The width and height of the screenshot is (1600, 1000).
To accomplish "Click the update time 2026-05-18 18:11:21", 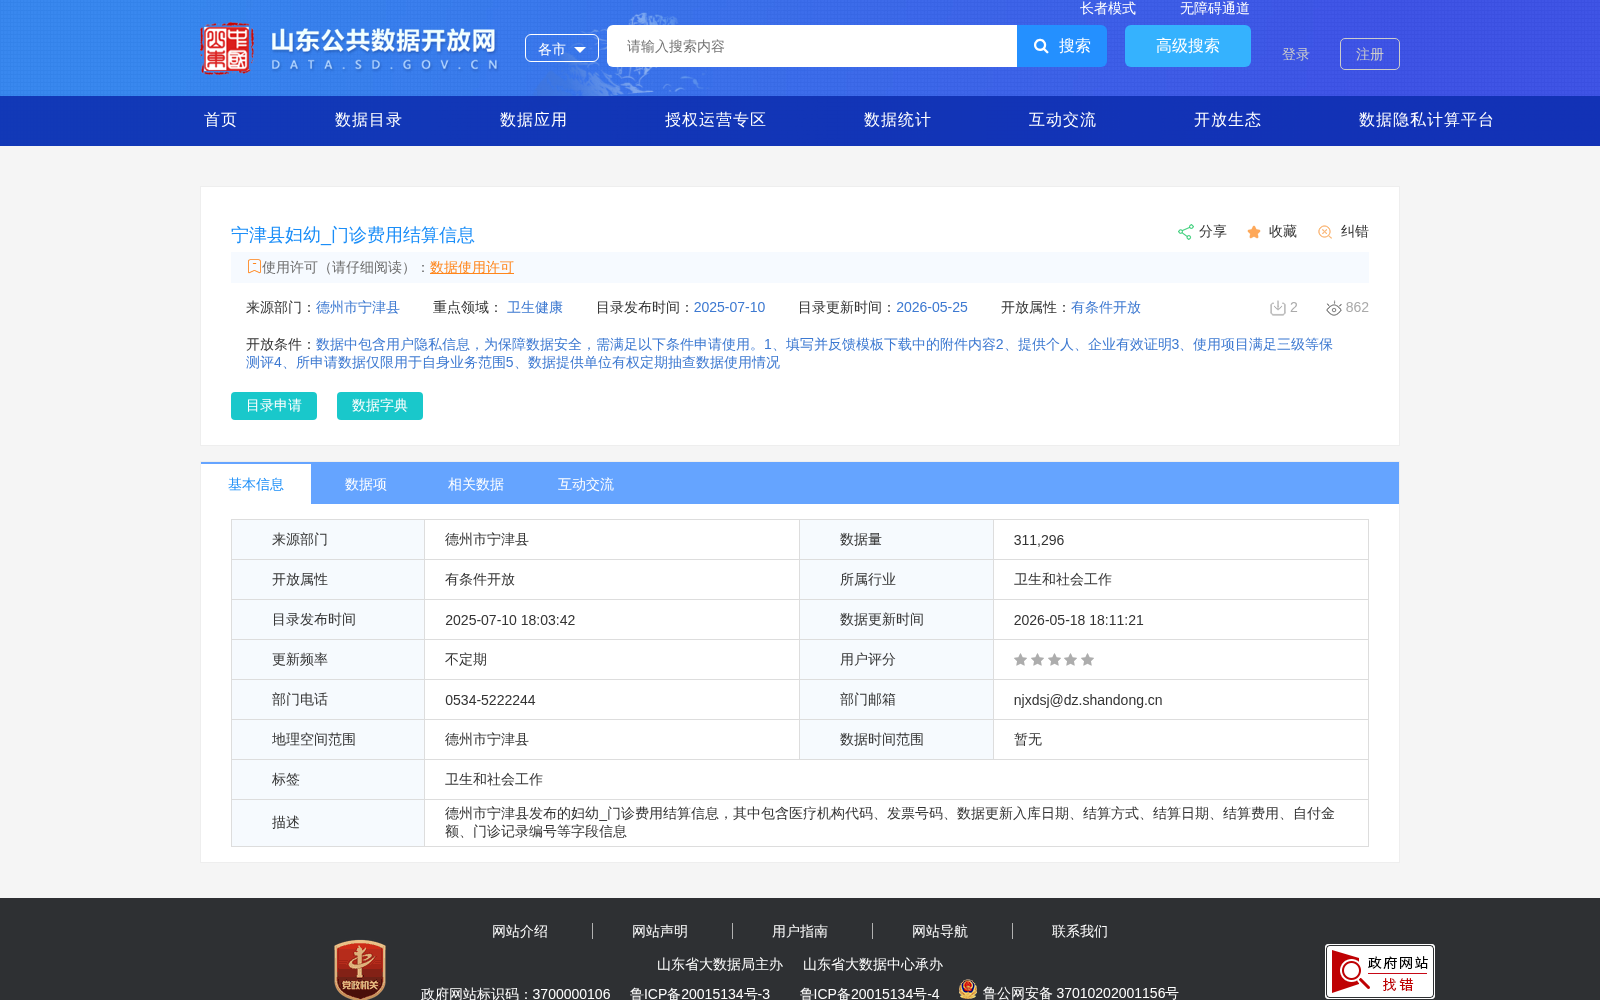I will [1078, 620].
